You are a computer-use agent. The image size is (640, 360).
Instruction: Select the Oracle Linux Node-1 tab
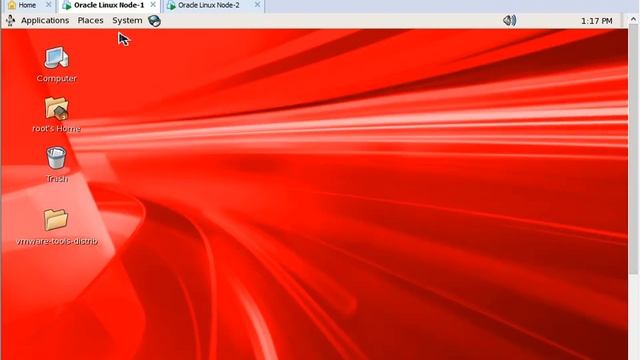[x=109, y=5]
